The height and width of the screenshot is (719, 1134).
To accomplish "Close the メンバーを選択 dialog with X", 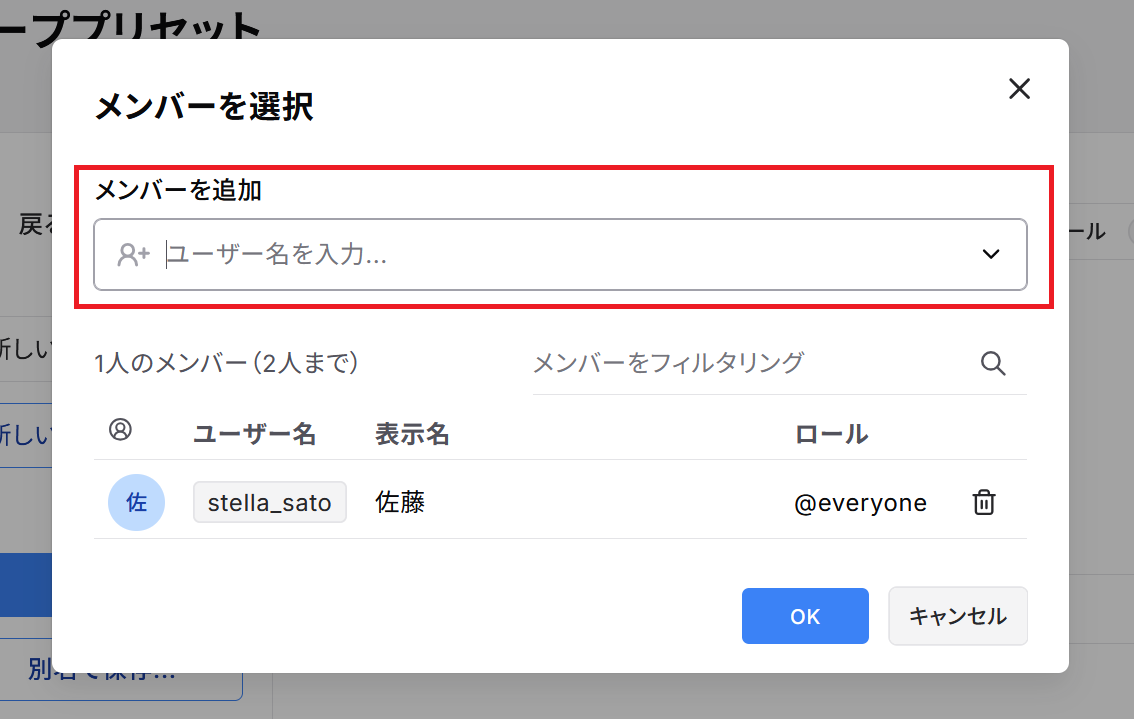I will pos(1019,89).
